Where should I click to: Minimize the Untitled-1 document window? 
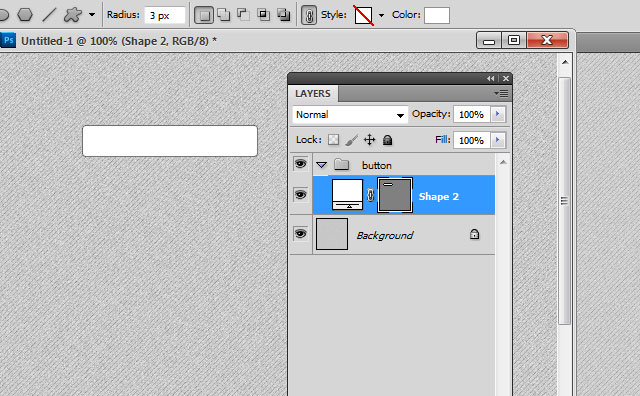(489, 40)
